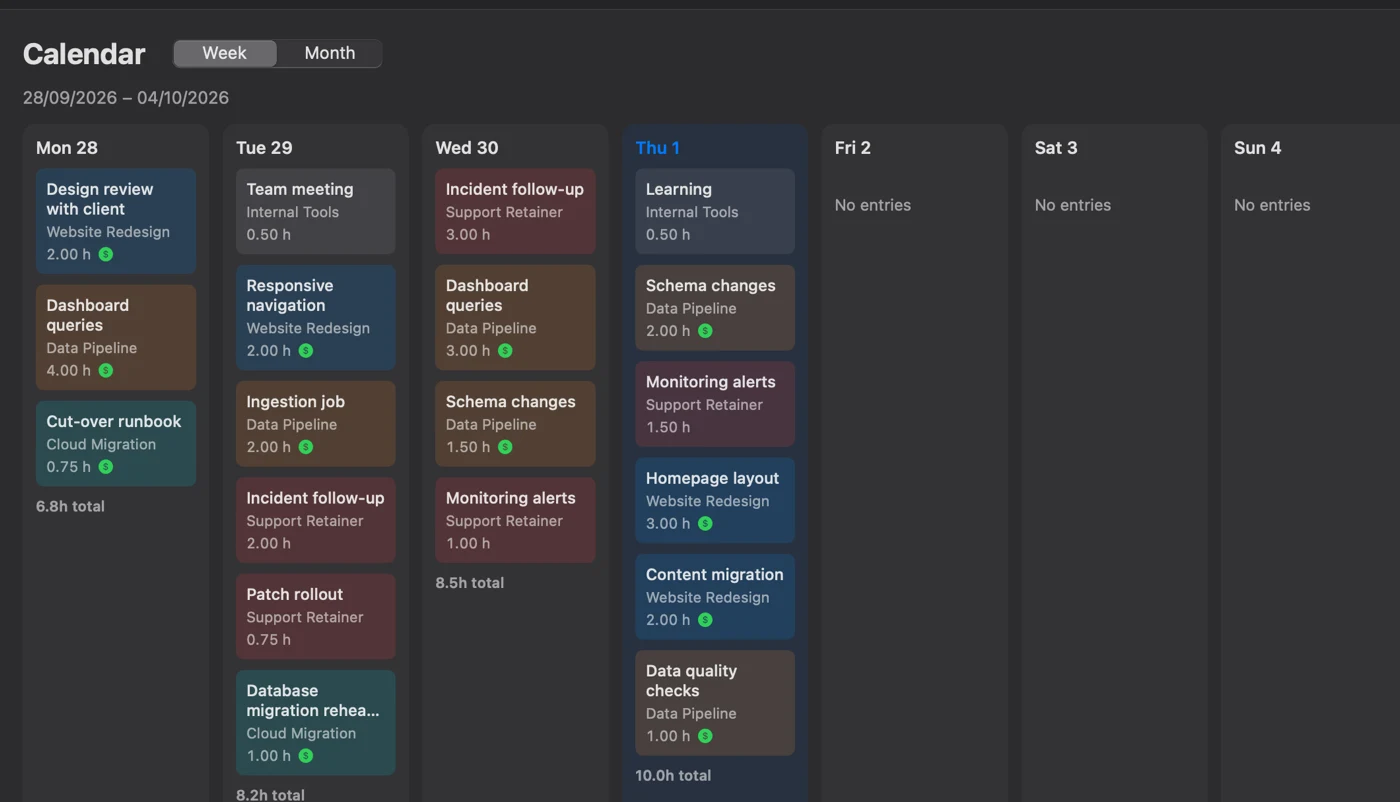The height and width of the screenshot is (802, 1400).
Task: Click the 10.0h total under Thursday
Action: (673, 775)
